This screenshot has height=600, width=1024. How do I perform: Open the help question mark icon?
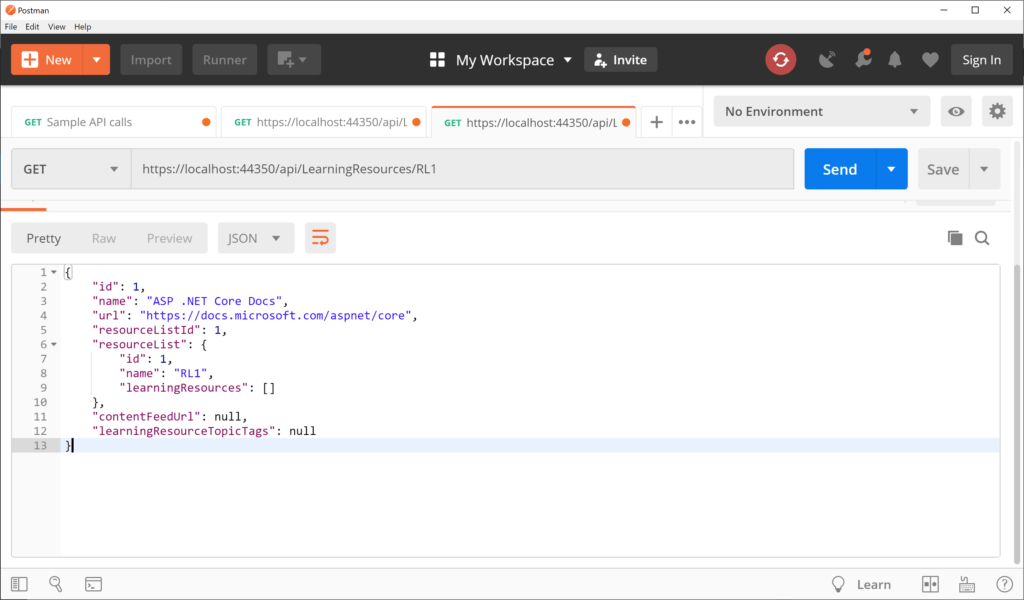tap(1004, 584)
